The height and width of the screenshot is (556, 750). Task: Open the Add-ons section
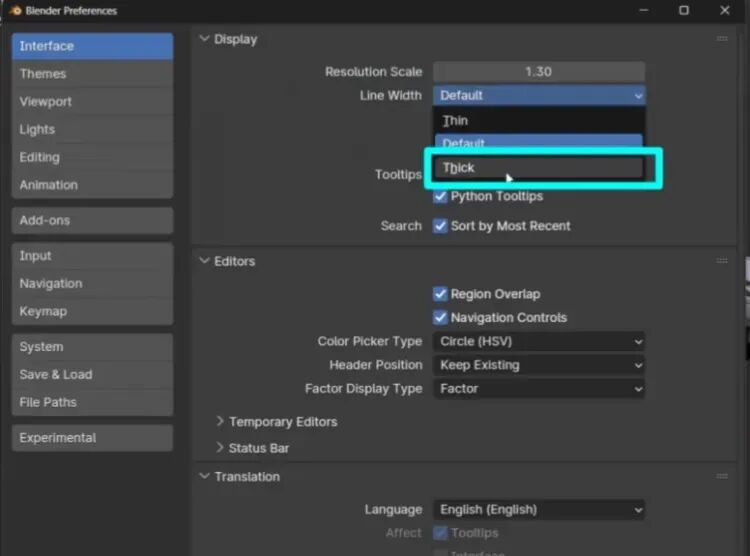pos(92,220)
